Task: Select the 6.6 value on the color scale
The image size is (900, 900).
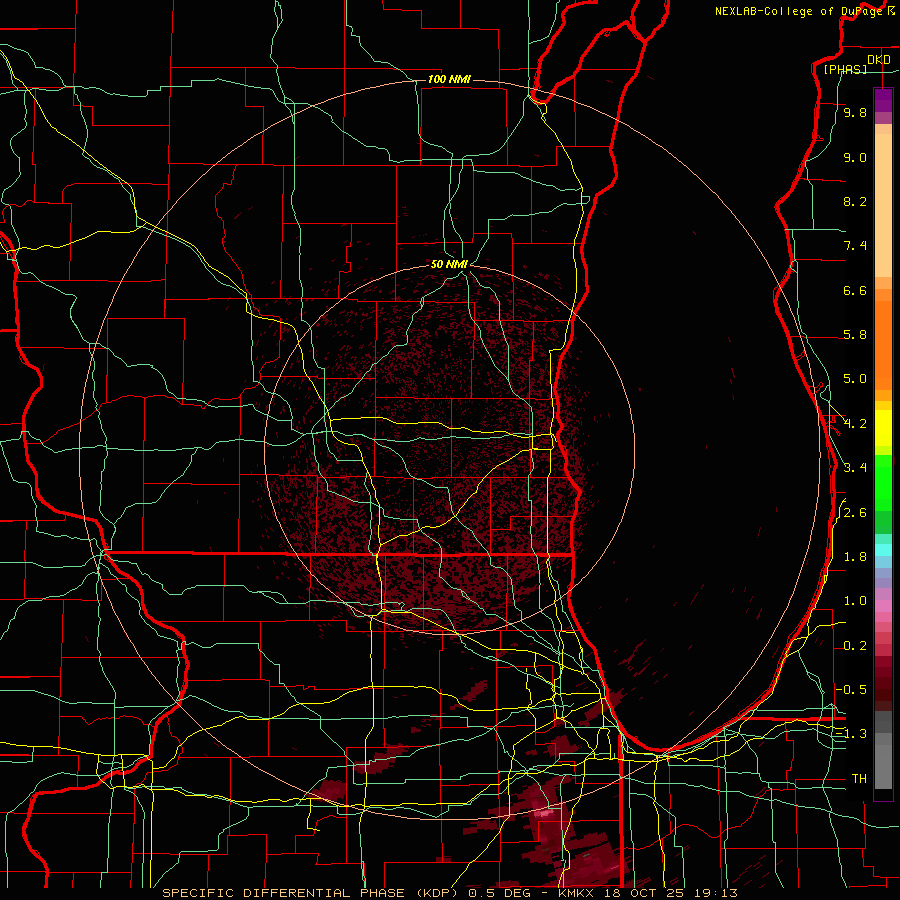Action: click(x=855, y=291)
